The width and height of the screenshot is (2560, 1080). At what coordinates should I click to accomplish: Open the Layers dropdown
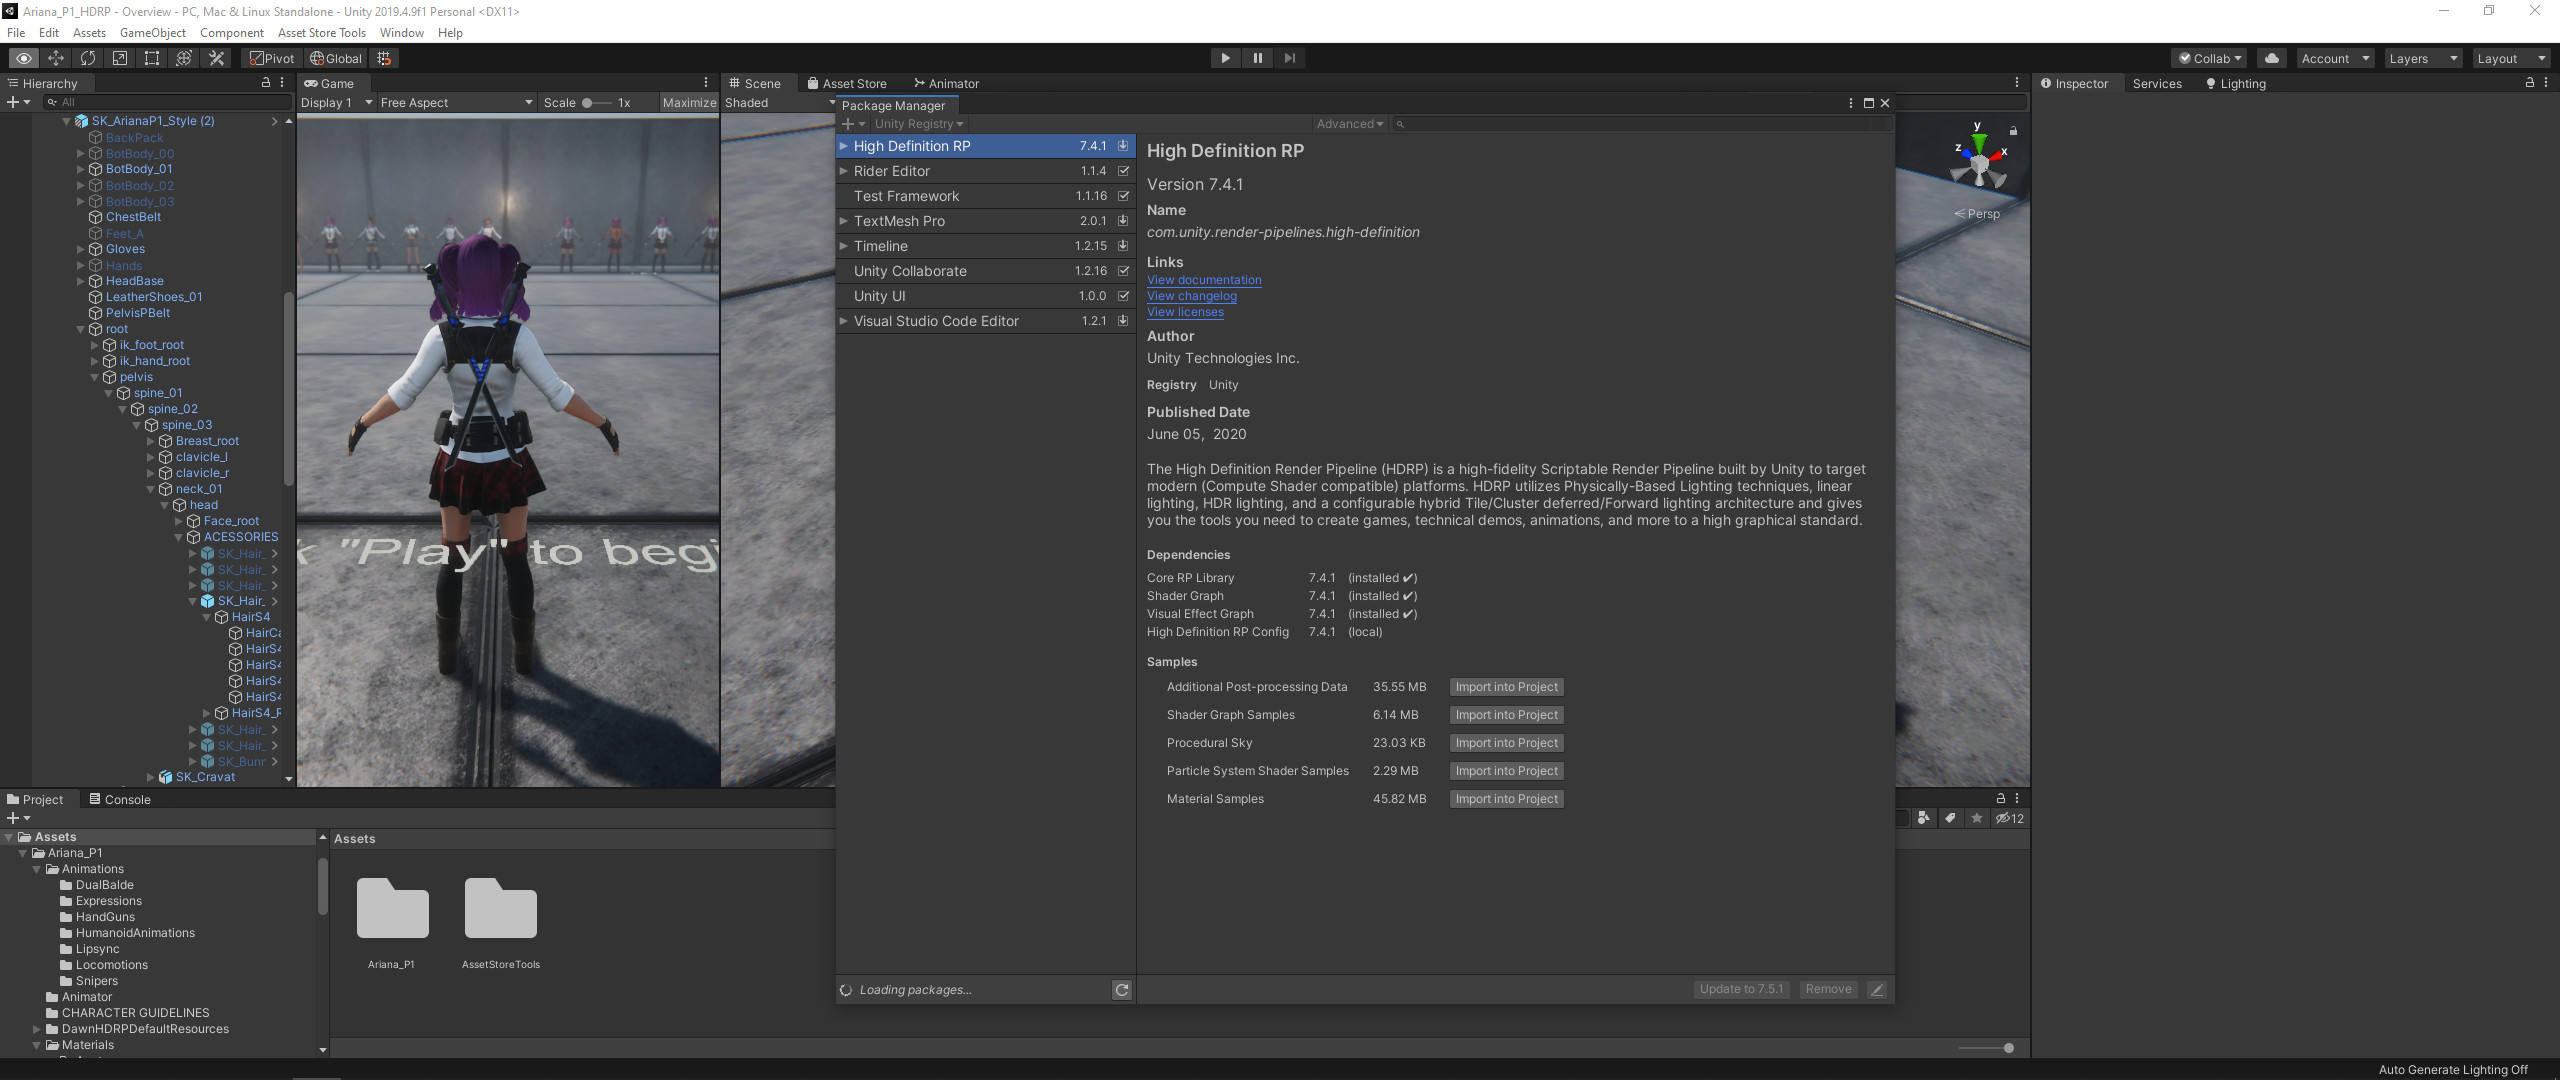[x=2423, y=58]
